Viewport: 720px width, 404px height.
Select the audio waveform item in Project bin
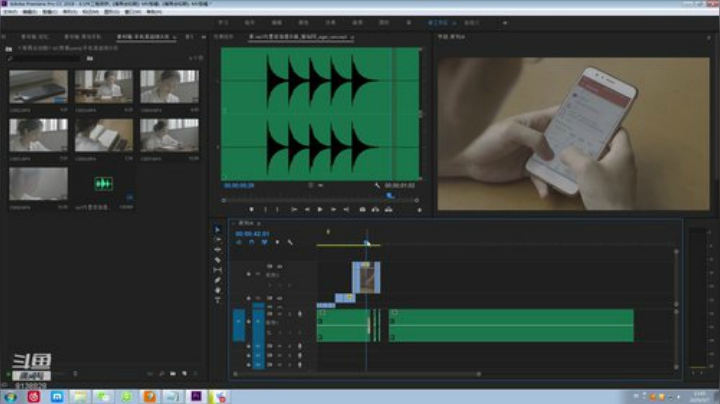(x=104, y=185)
